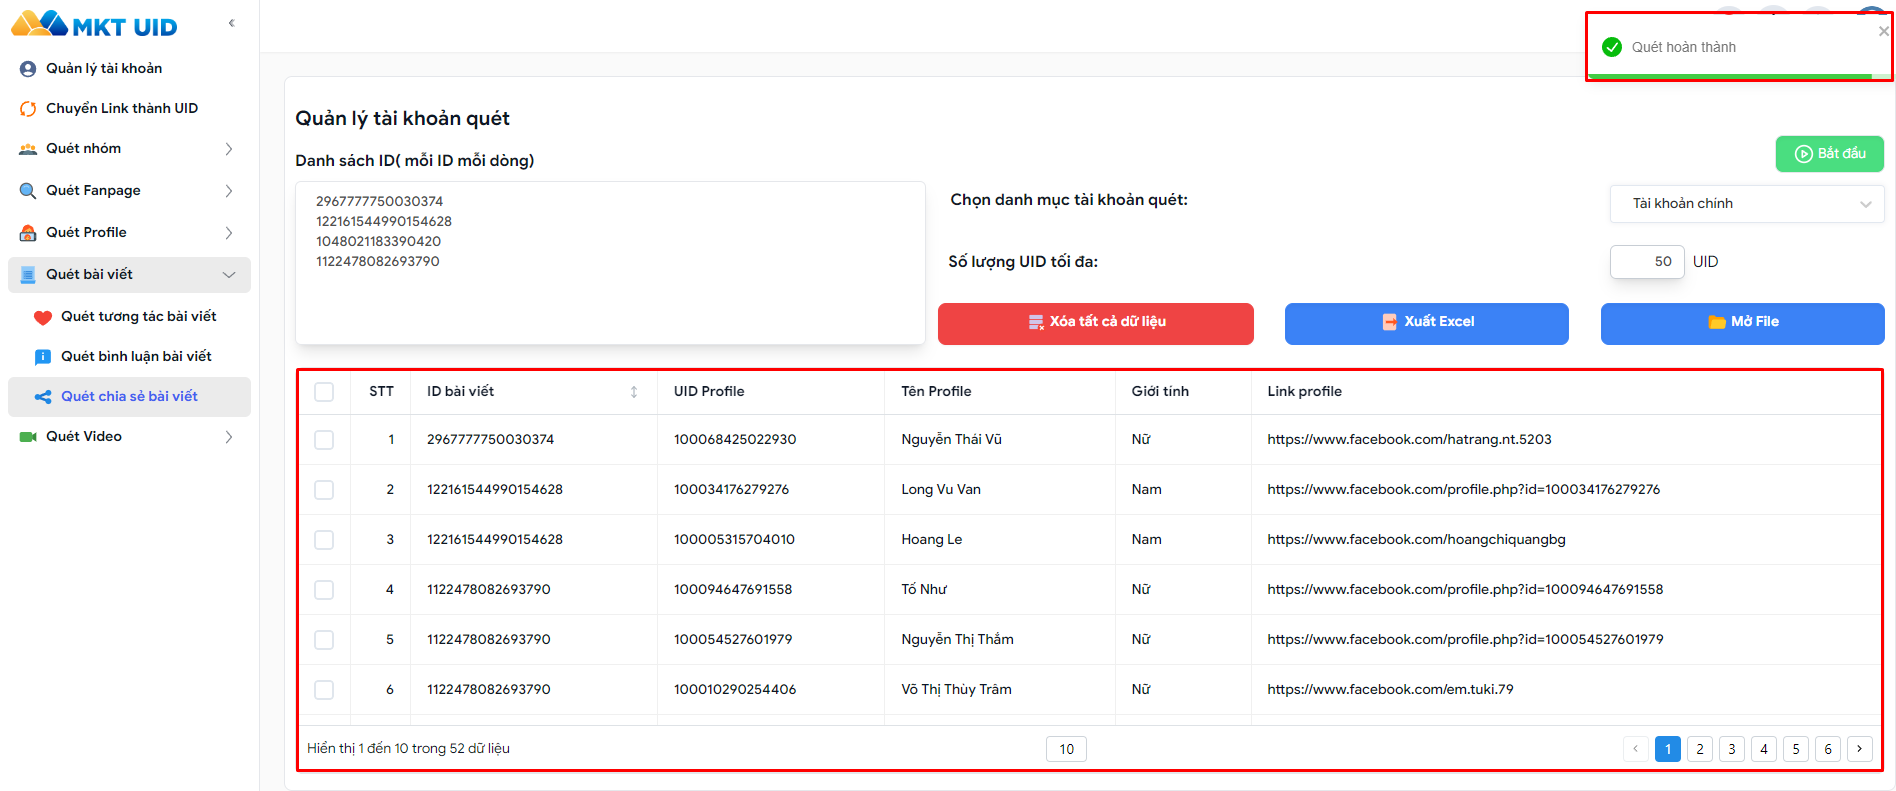
Task: Collapse the sidebar with the arrow icon
Action: [231, 23]
